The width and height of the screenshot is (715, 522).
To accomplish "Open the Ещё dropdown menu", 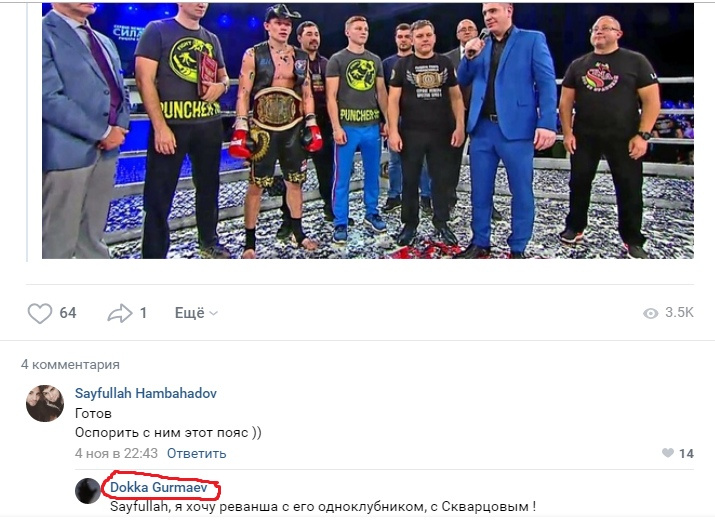I will (x=196, y=313).
